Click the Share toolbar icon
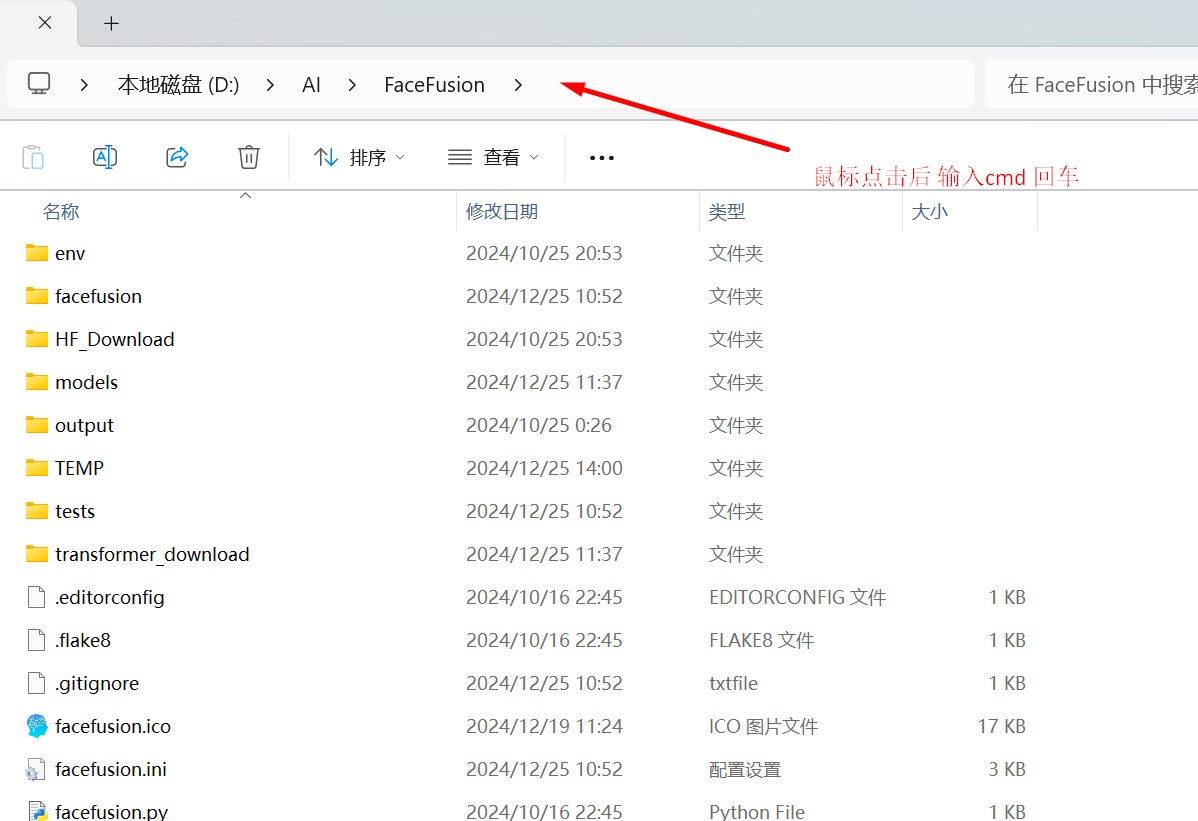The width and height of the screenshot is (1198, 821). pos(177,157)
